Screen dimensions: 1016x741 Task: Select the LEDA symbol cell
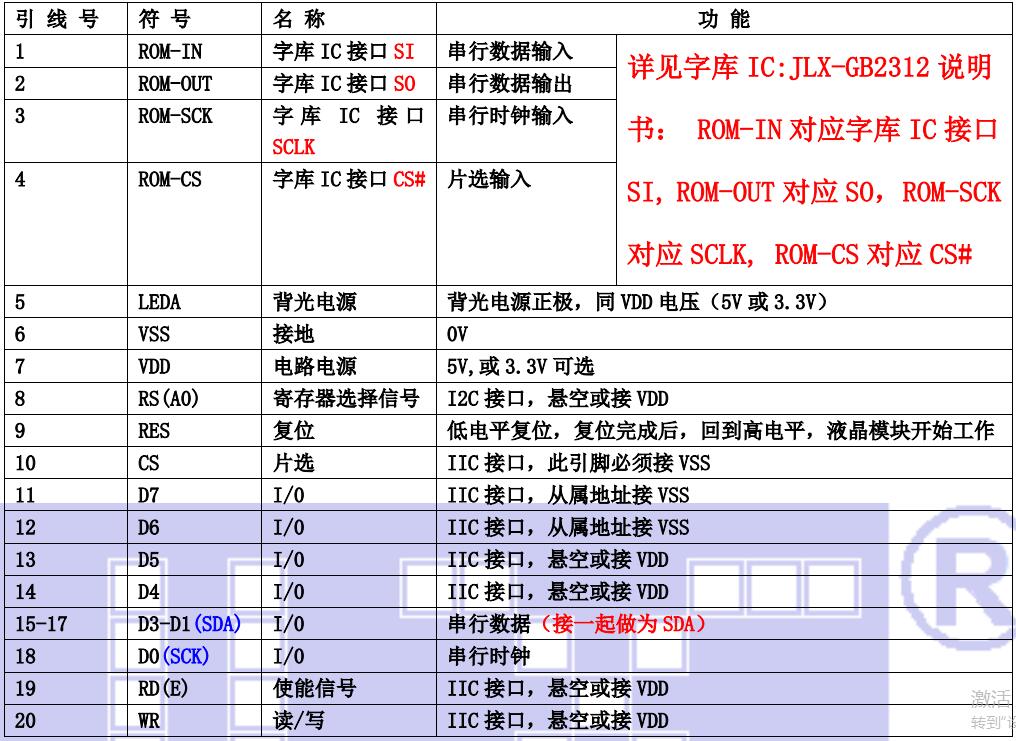coord(160,302)
